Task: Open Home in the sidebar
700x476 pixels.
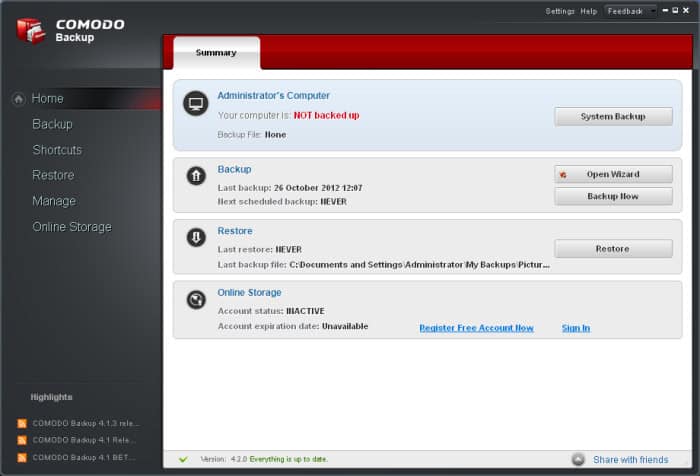Action: click(x=47, y=99)
